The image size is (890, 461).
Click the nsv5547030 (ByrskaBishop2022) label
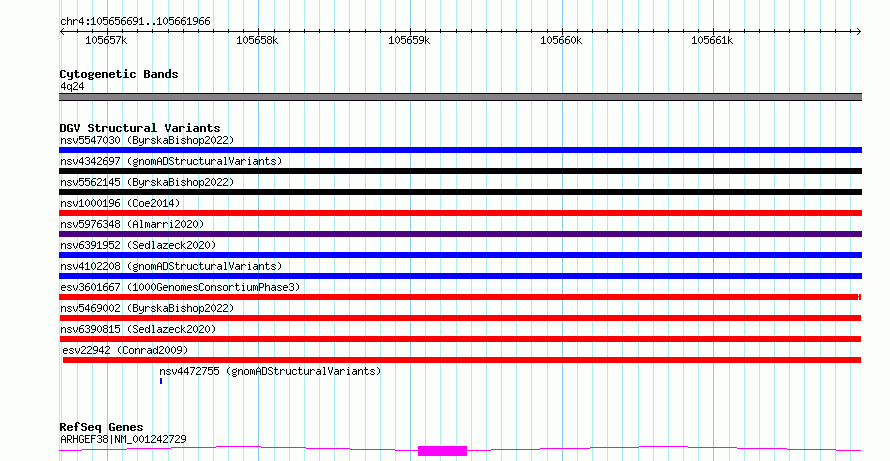147,140
